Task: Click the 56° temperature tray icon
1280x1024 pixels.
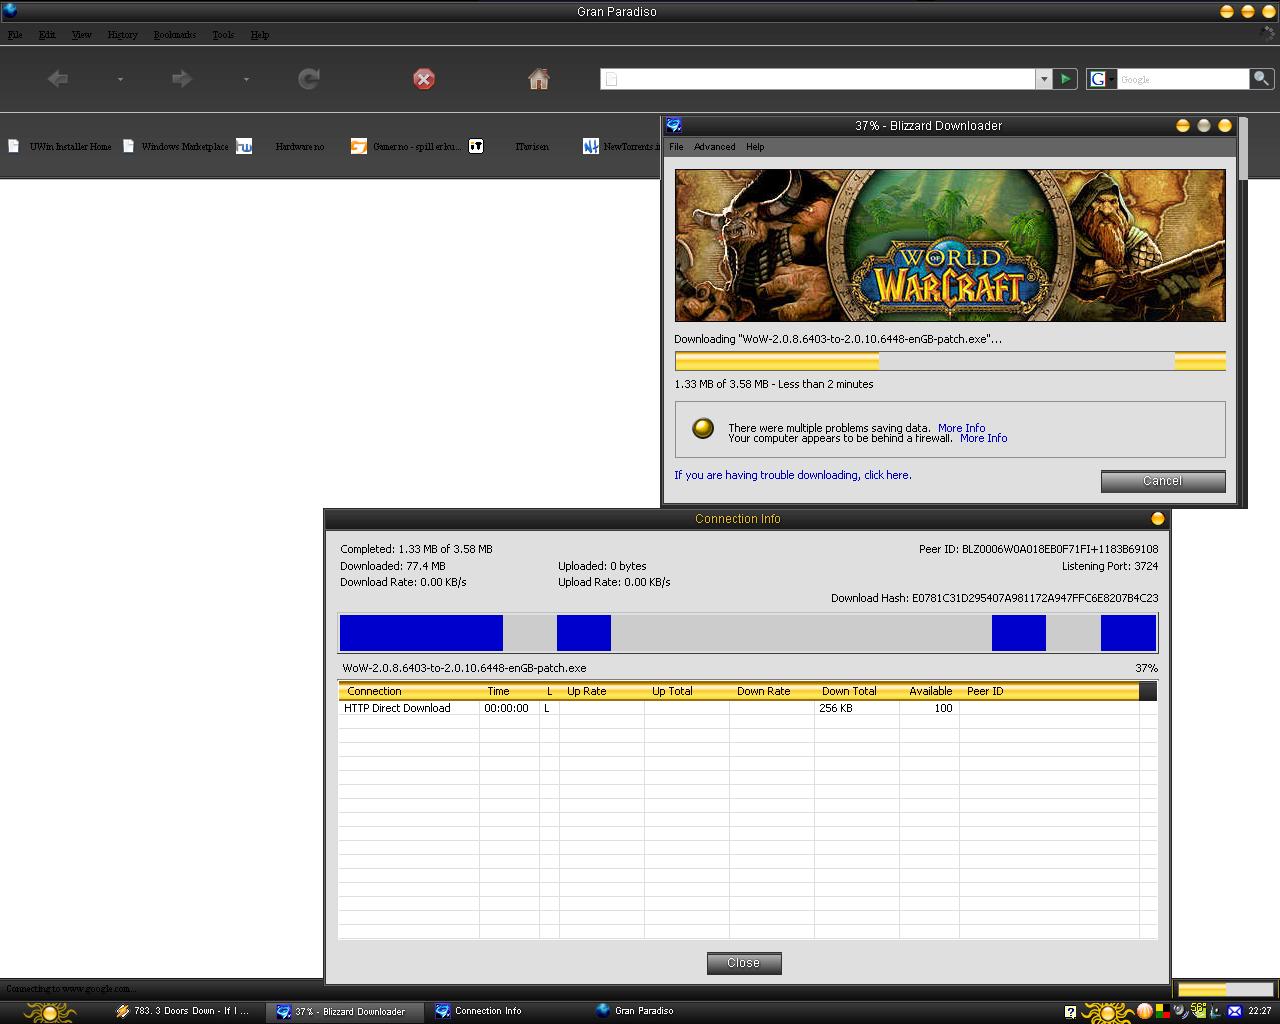Action: tap(1198, 1010)
